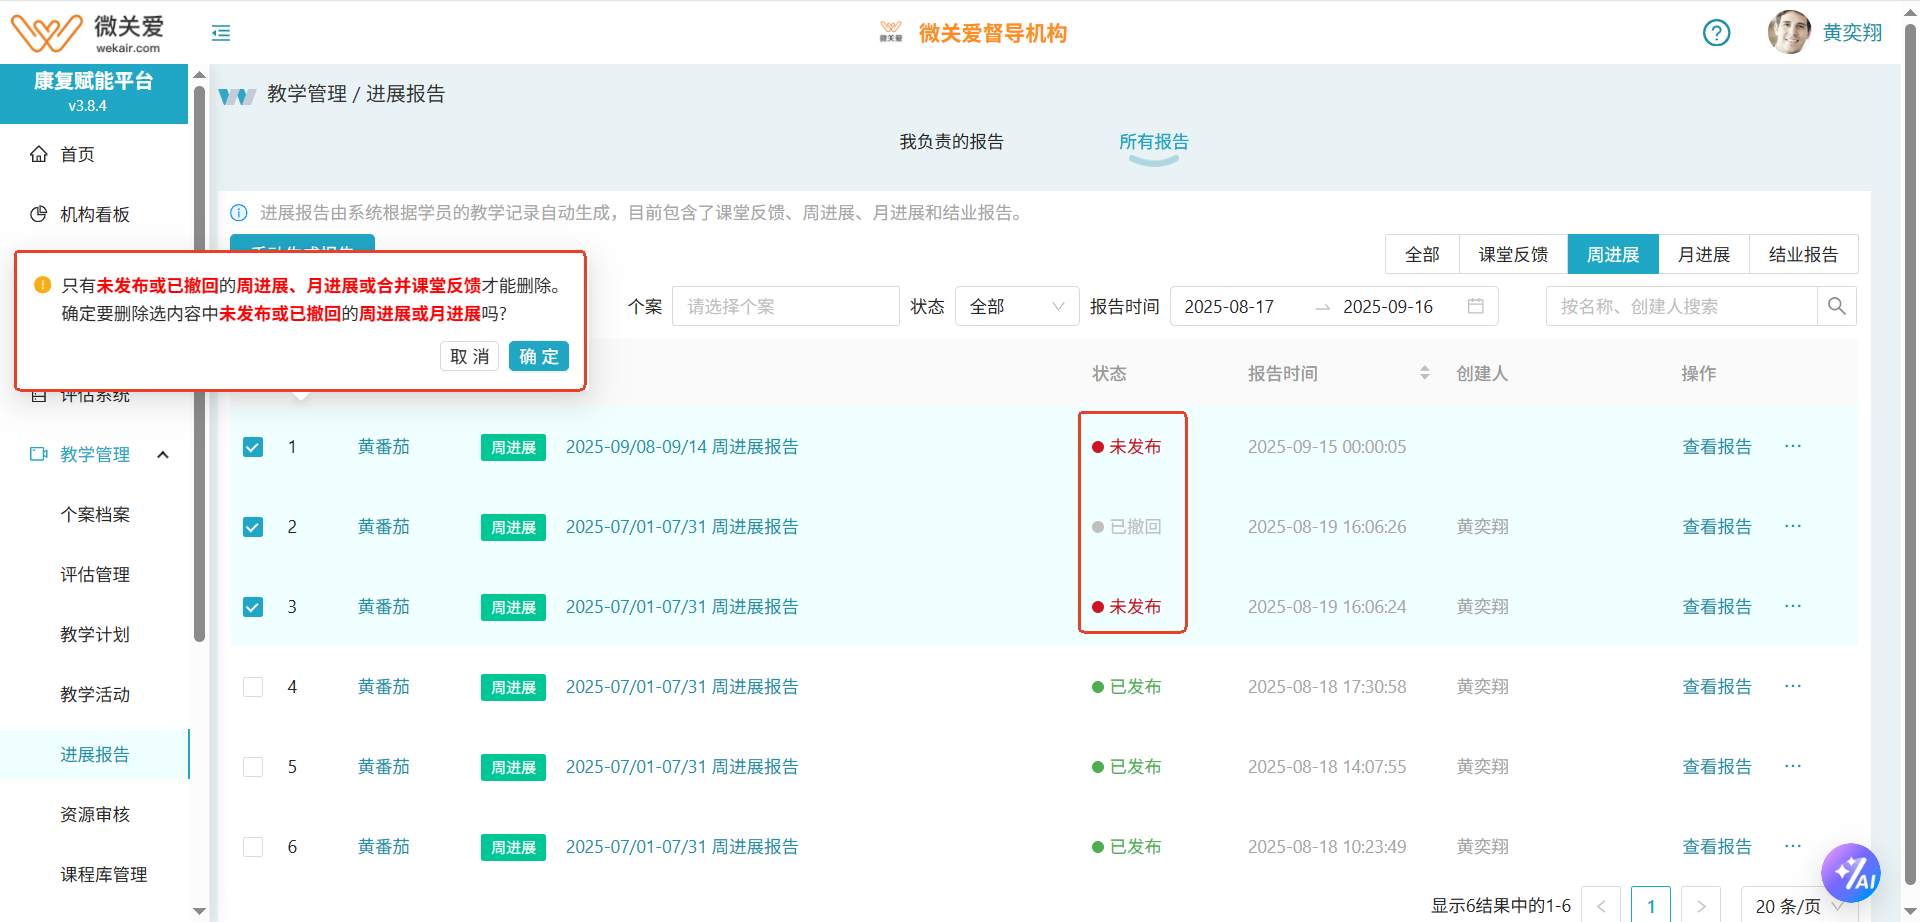
Task: Select the 月进展 filter tab
Action: [x=1703, y=254]
